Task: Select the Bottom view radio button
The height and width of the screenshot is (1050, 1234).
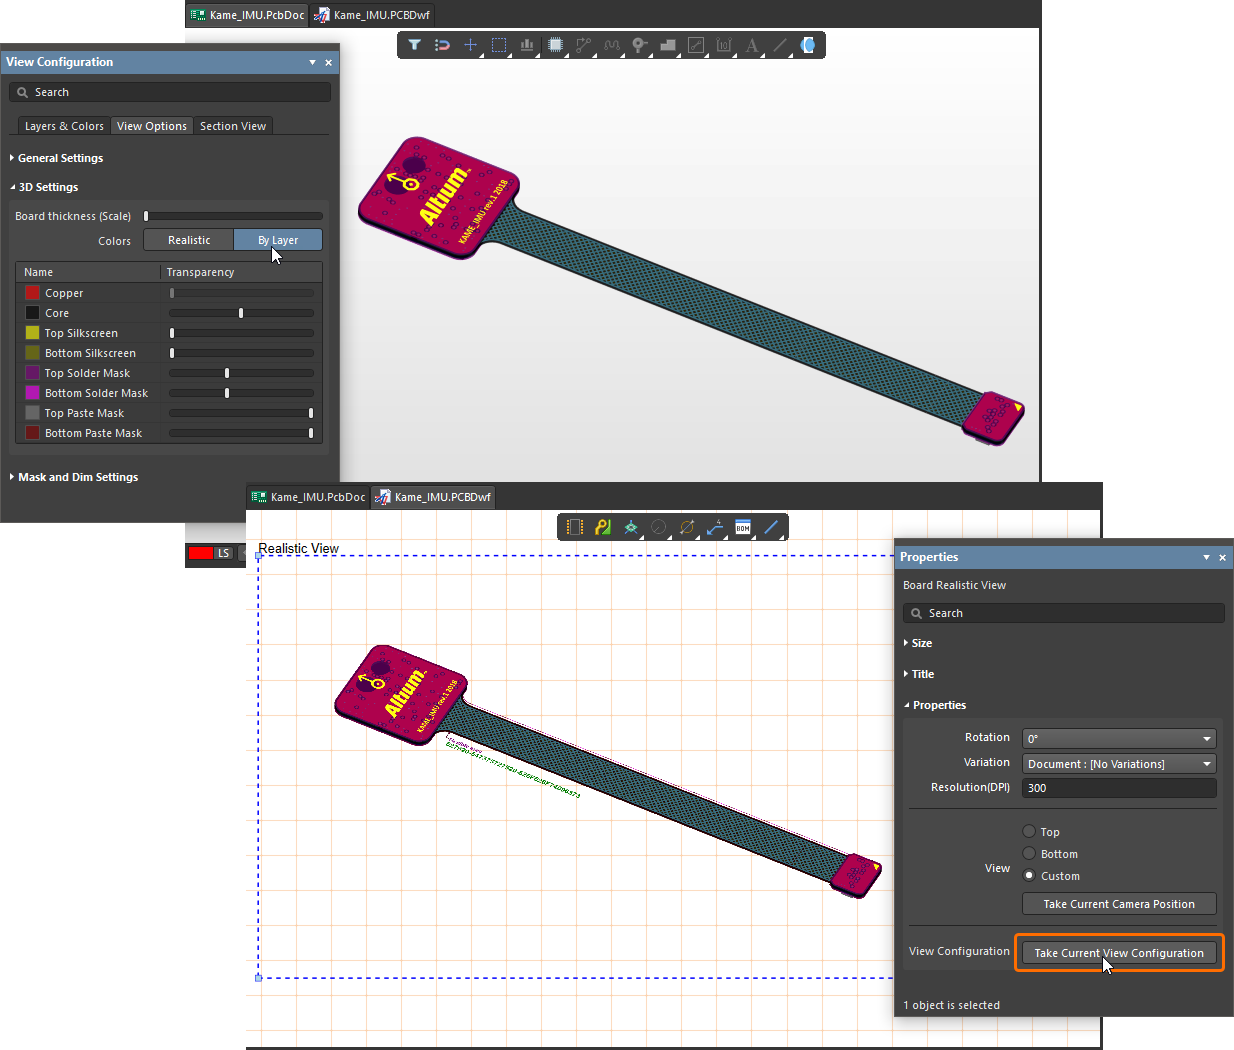Action: pos(1029,853)
